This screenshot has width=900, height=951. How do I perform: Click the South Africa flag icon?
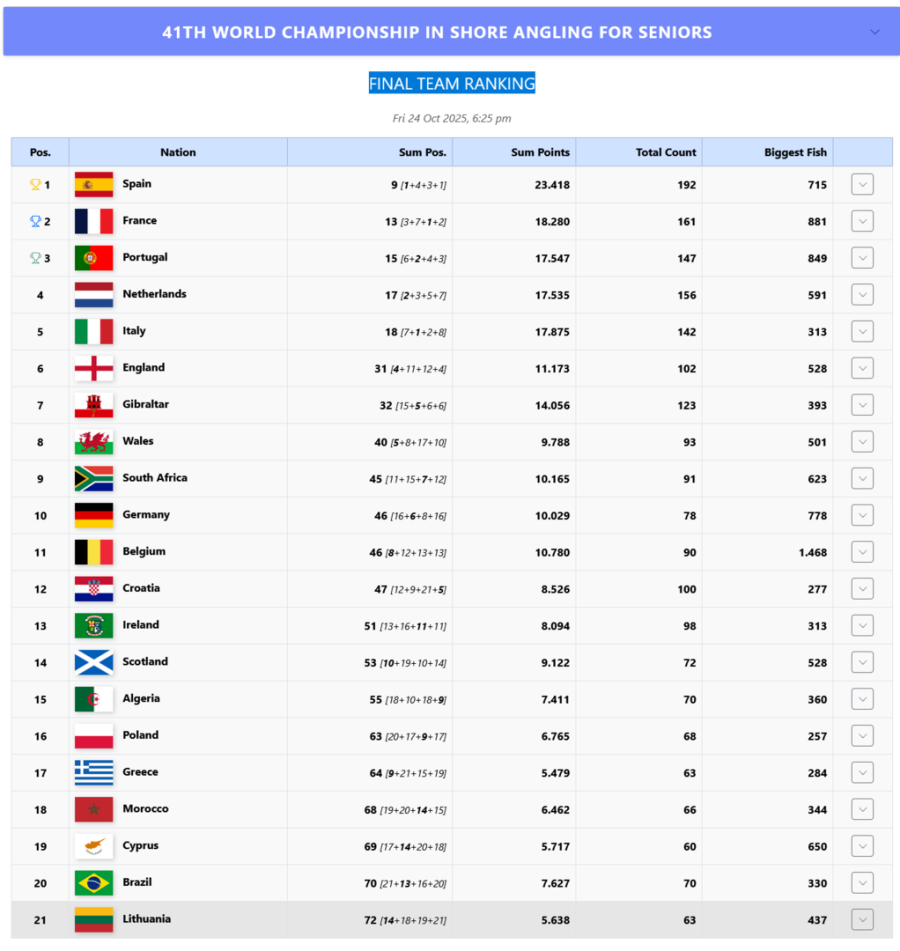coord(93,479)
